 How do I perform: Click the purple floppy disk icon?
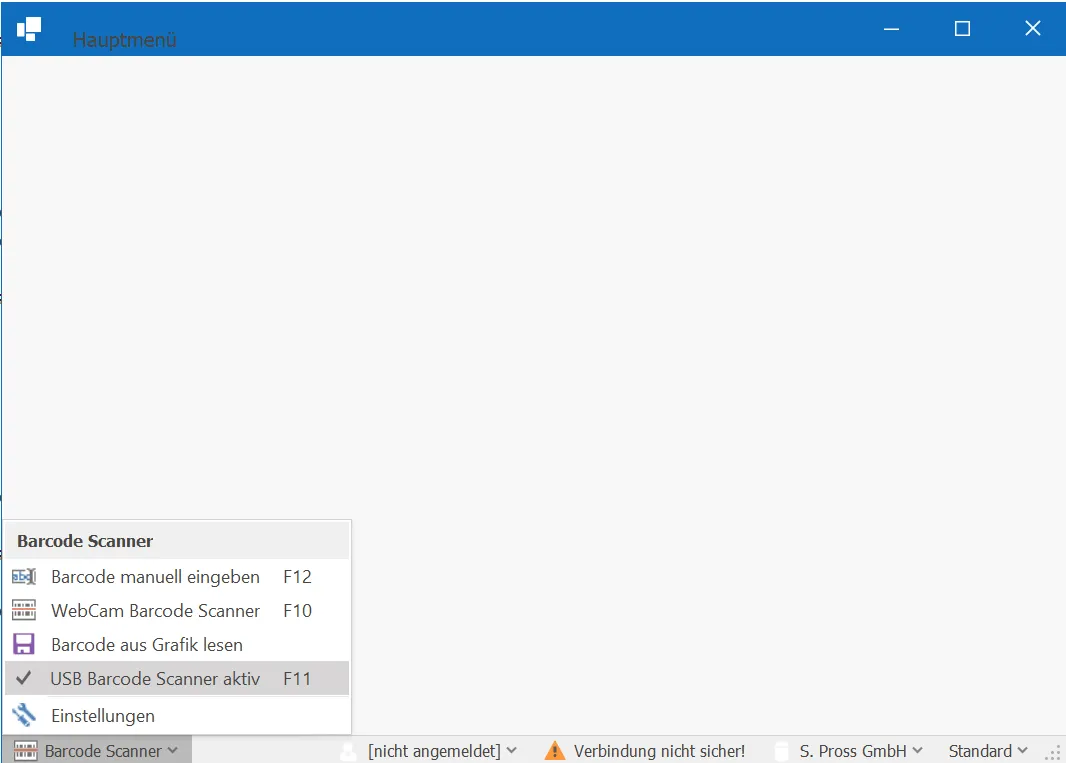click(x=24, y=644)
